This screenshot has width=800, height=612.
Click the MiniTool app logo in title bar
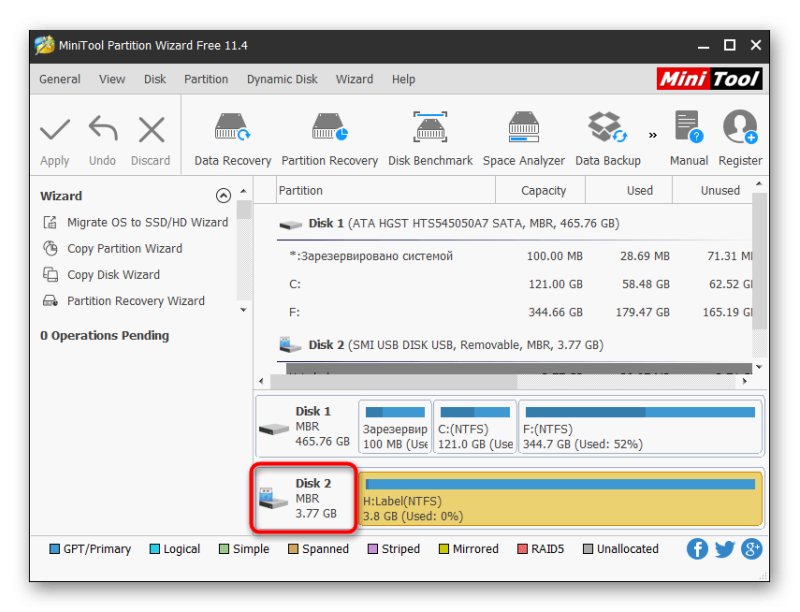point(45,45)
